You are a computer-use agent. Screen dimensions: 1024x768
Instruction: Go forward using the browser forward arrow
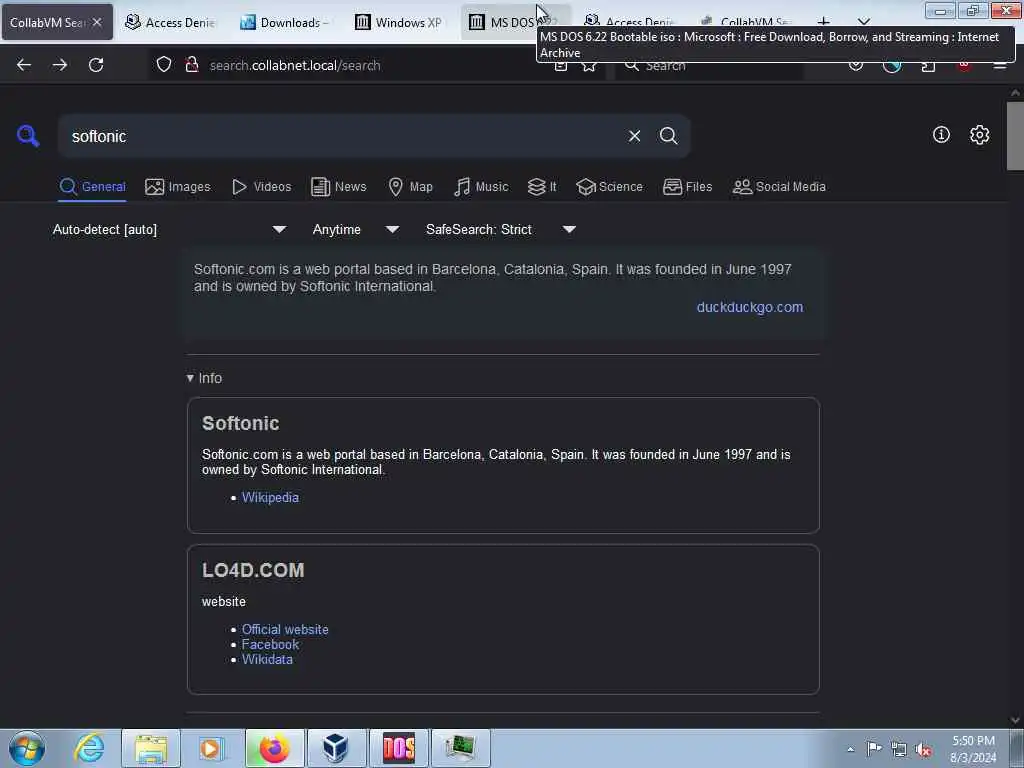point(59,65)
